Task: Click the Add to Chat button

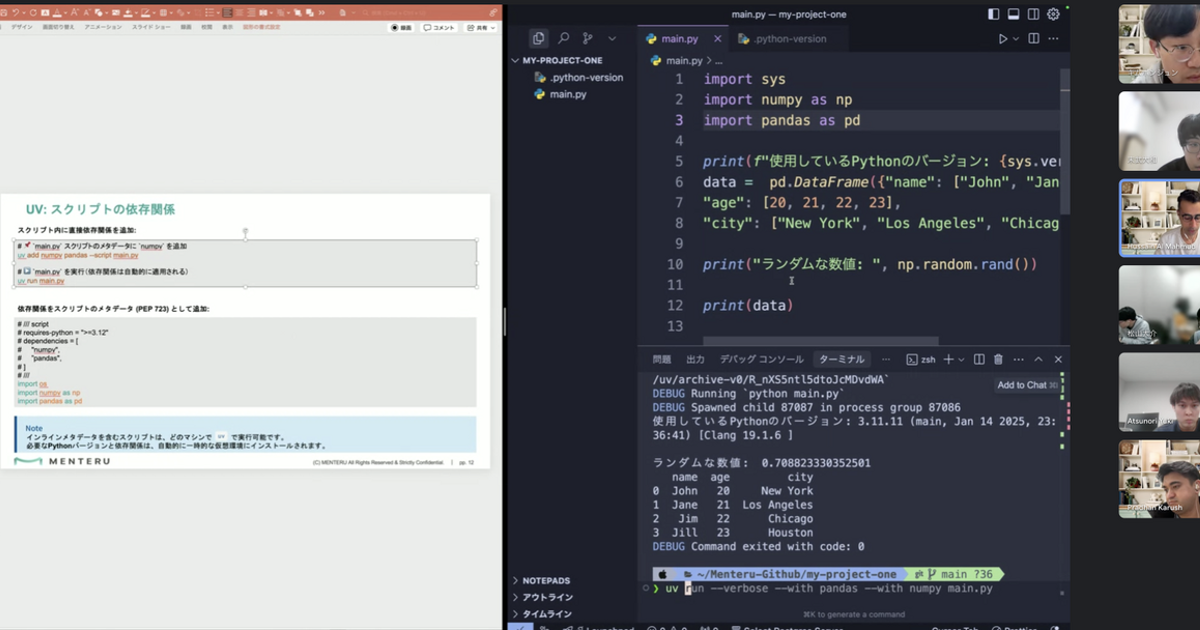Action: click(1022, 385)
